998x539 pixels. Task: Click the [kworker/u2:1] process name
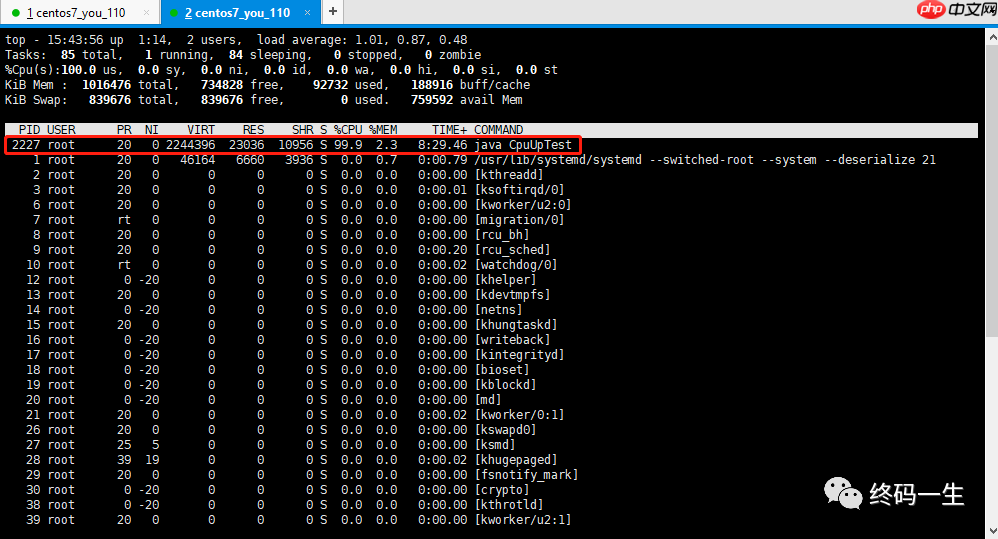[x=523, y=520]
